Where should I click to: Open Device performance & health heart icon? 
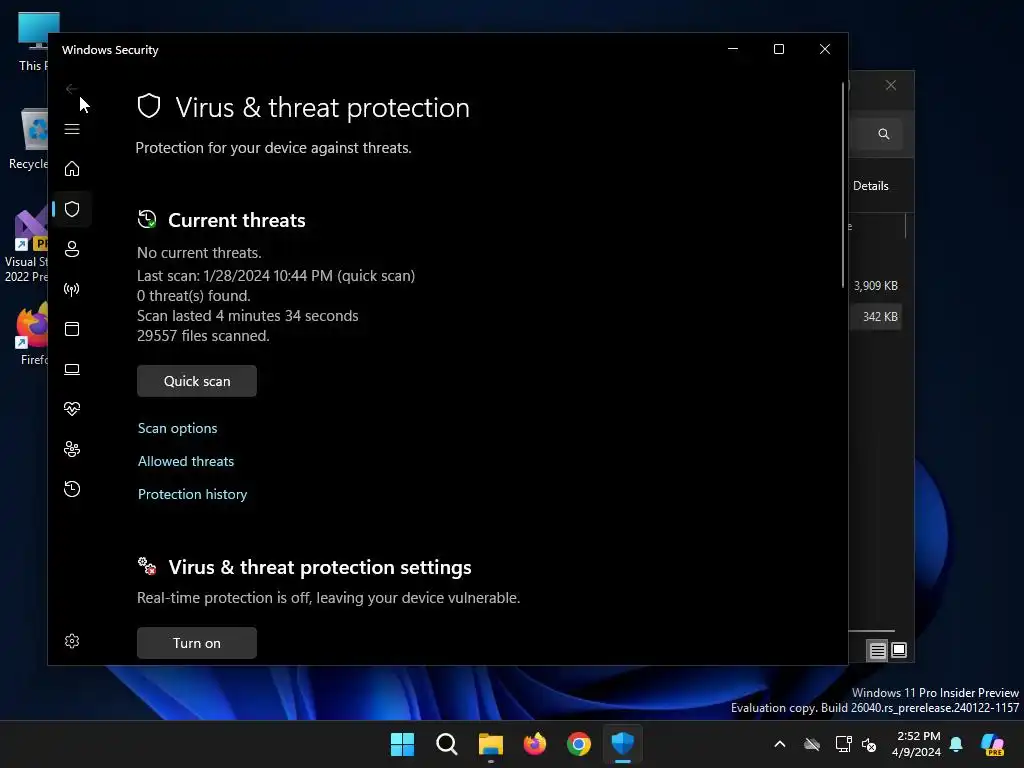pyautogui.click(x=72, y=409)
